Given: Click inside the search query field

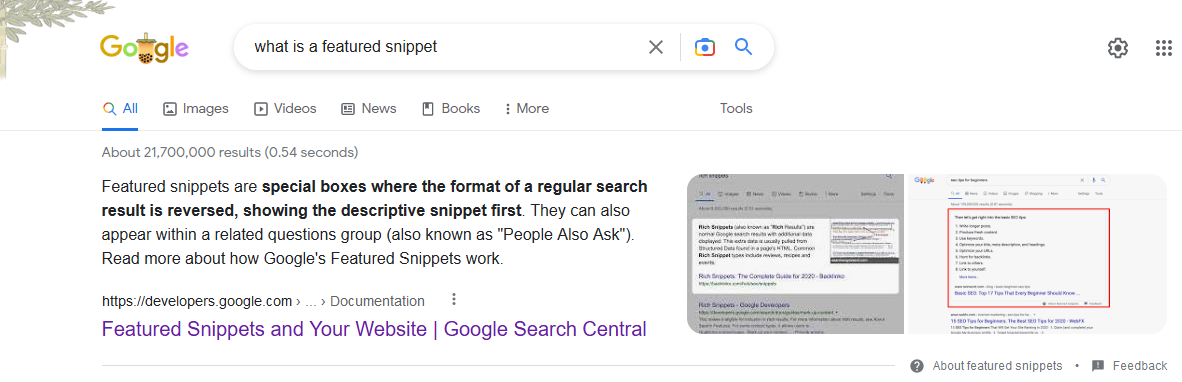Looking at the screenshot, I should point(445,47).
